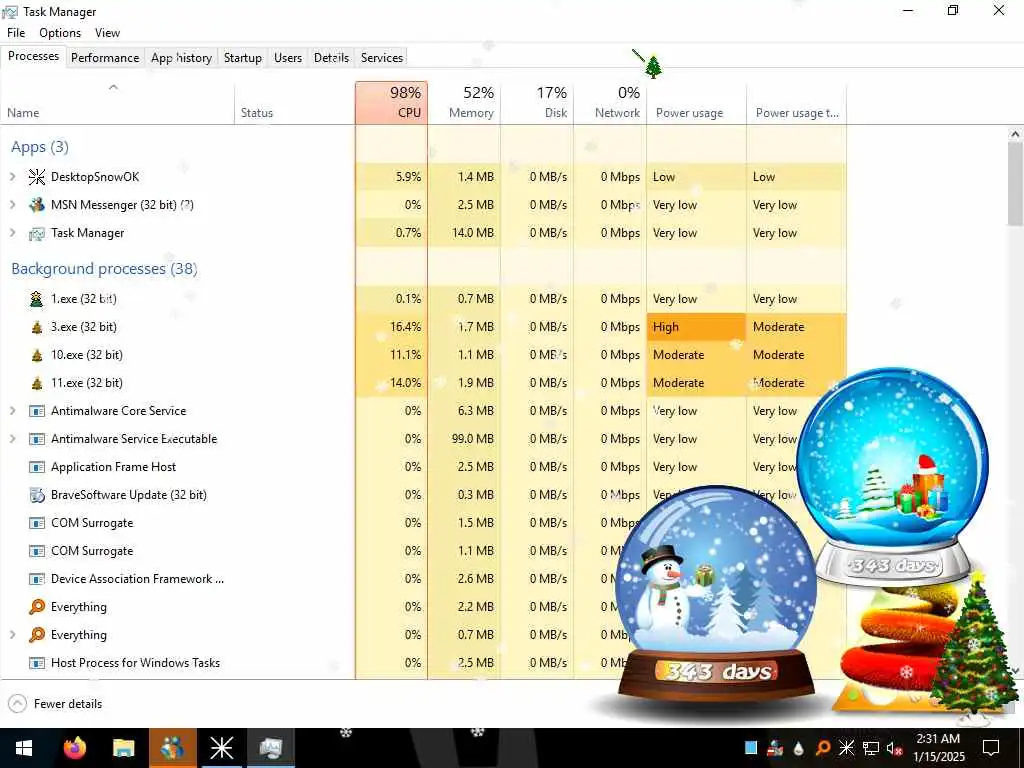Switch to the App history tab
The image size is (1024, 768).
[x=182, y=57]
